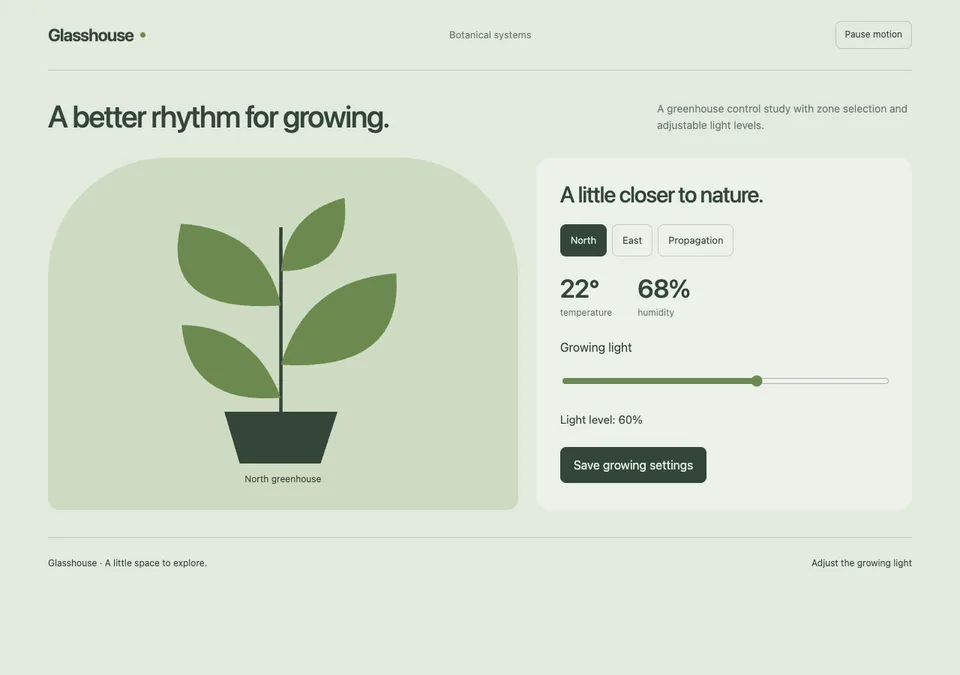Choose the Propagation zone tab
Screen dimensions: 960x675
coord(696,240)
